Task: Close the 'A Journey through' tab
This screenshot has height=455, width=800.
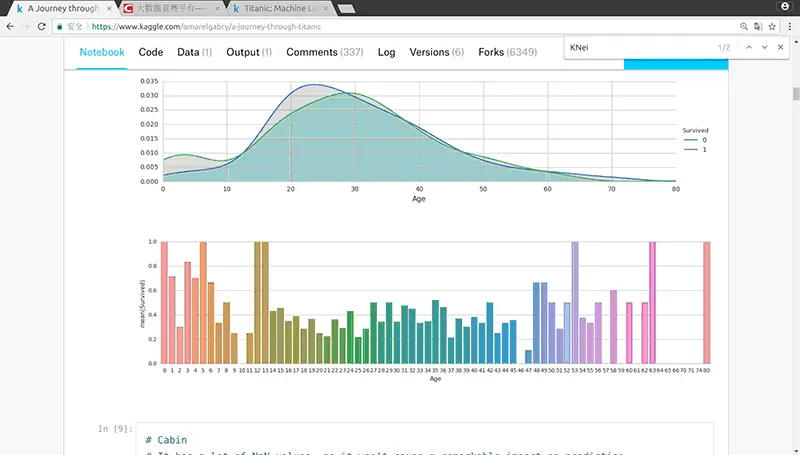Action: [109, 9]
